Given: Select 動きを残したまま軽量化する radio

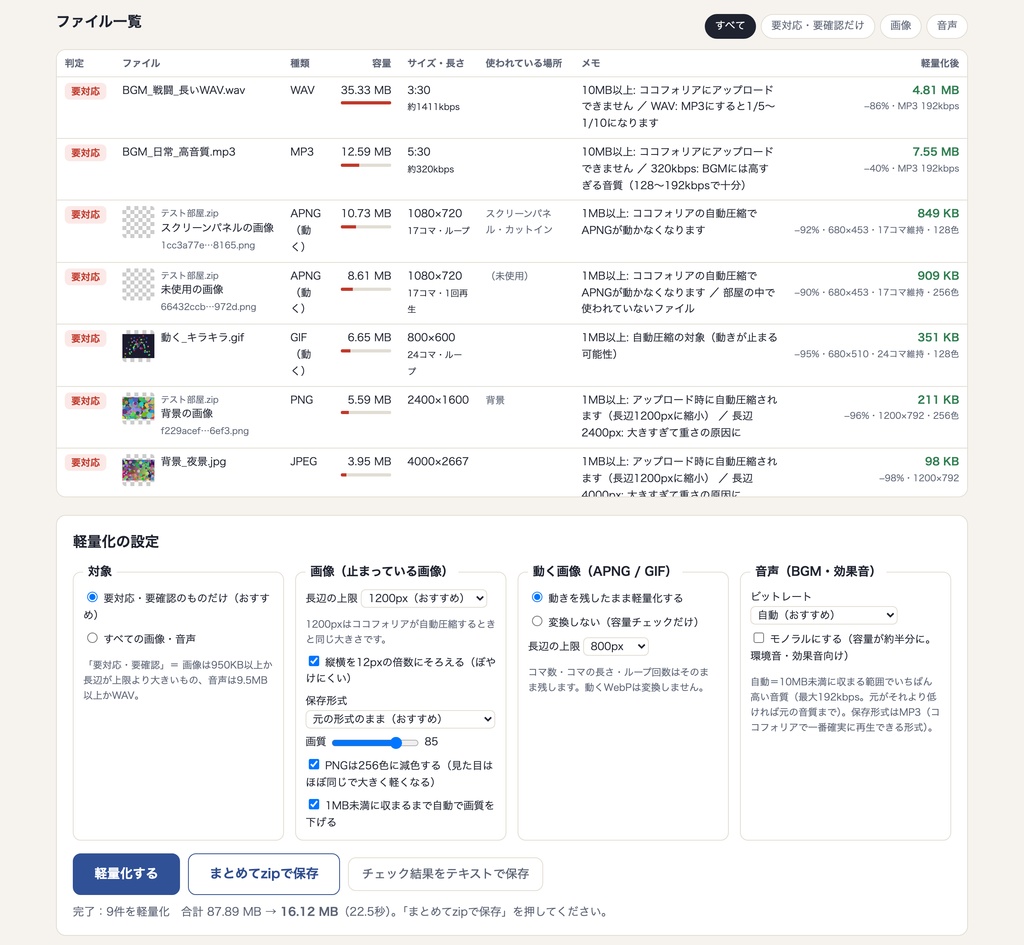Looking at the screenshot, I should [x=537, y=598].
